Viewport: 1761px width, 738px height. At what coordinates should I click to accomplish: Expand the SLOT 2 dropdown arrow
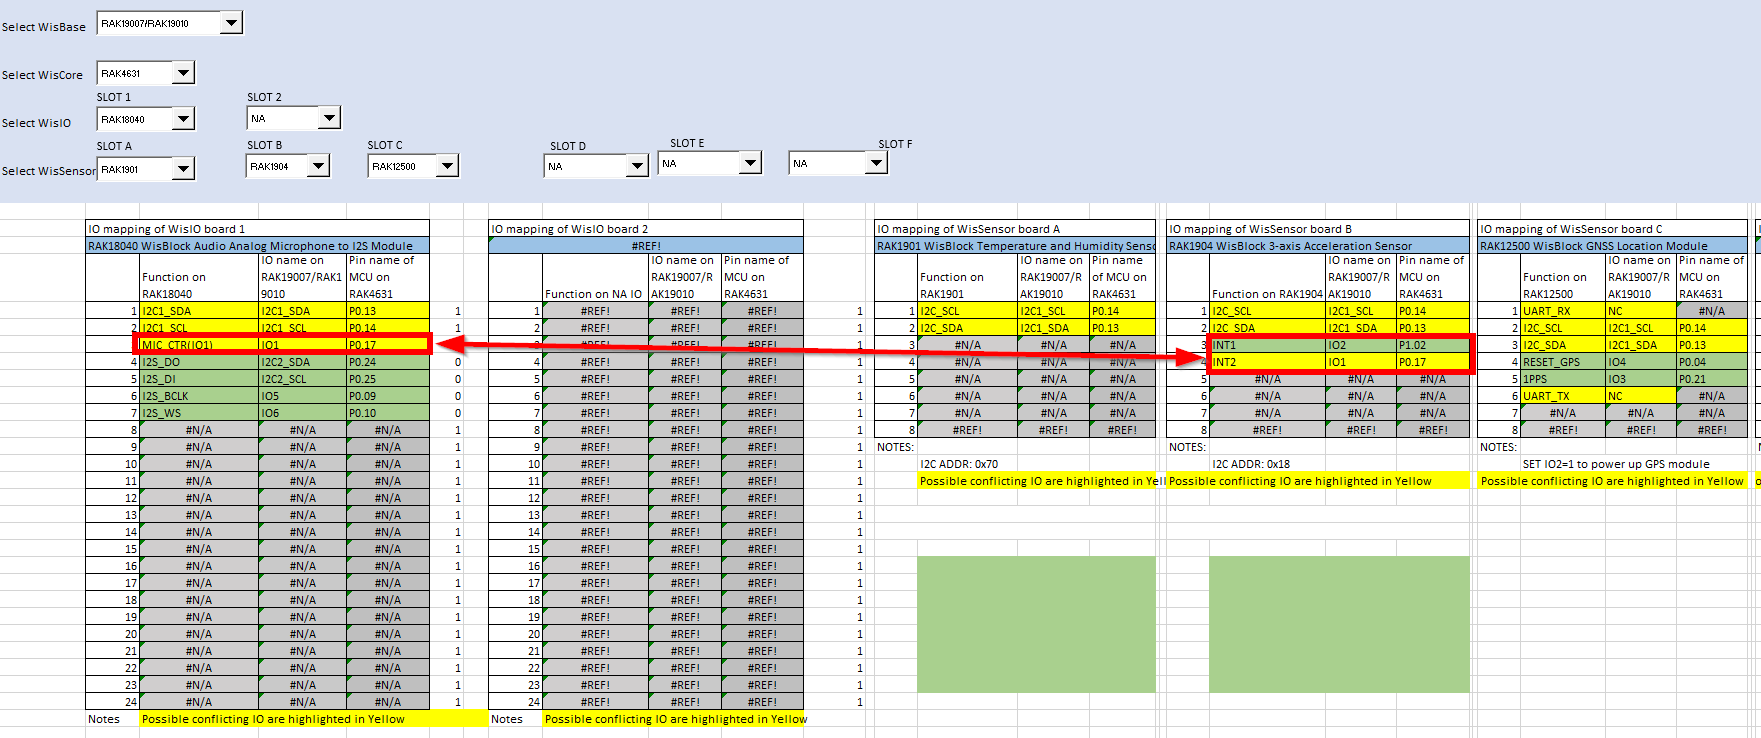point(329,118)
